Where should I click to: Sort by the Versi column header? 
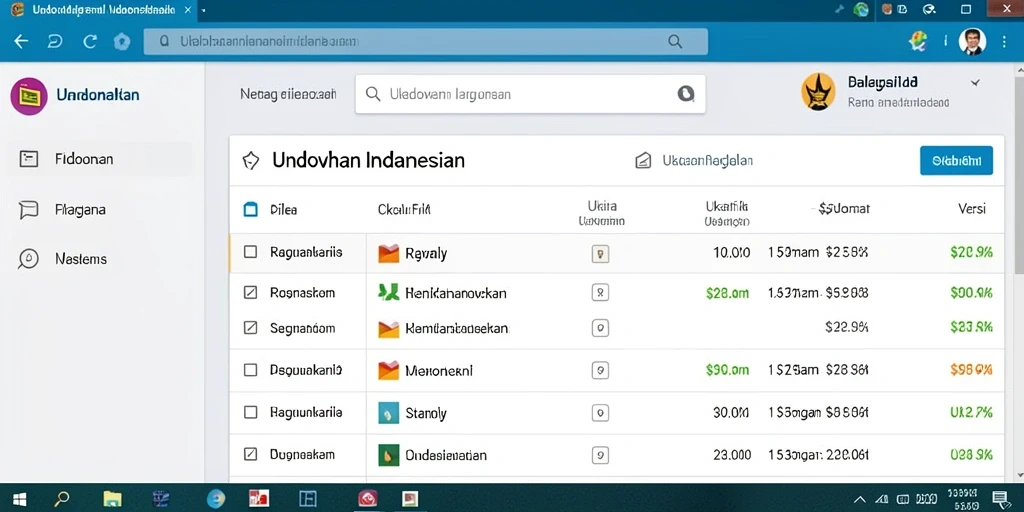(972, 209)
